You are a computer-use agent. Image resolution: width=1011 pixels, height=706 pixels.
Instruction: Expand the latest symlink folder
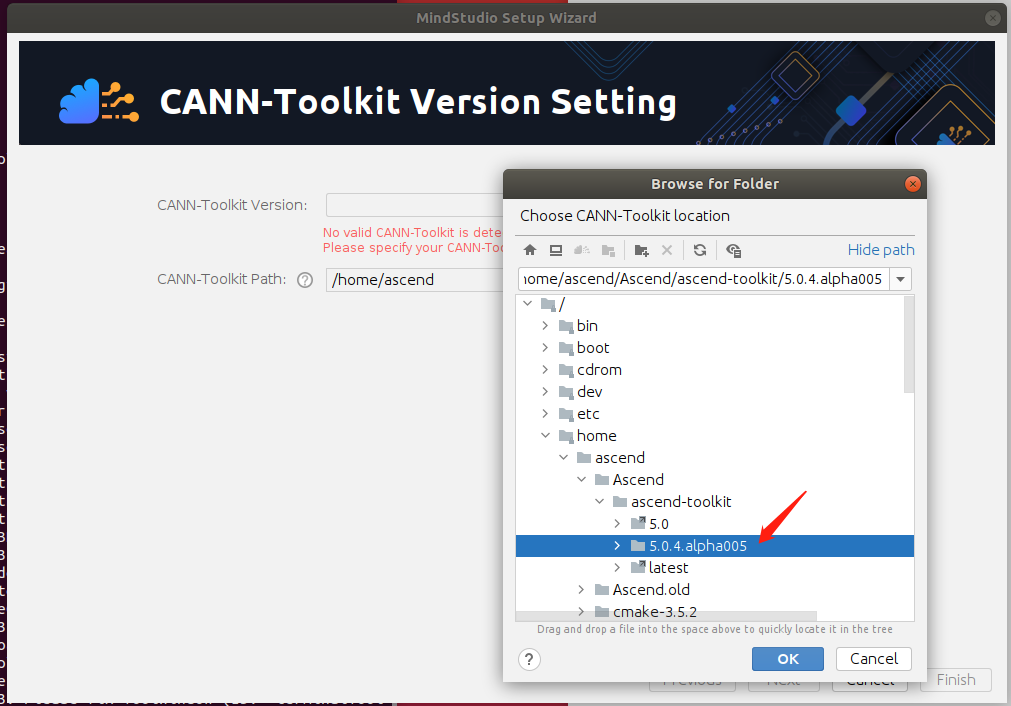tap(617, 567)
